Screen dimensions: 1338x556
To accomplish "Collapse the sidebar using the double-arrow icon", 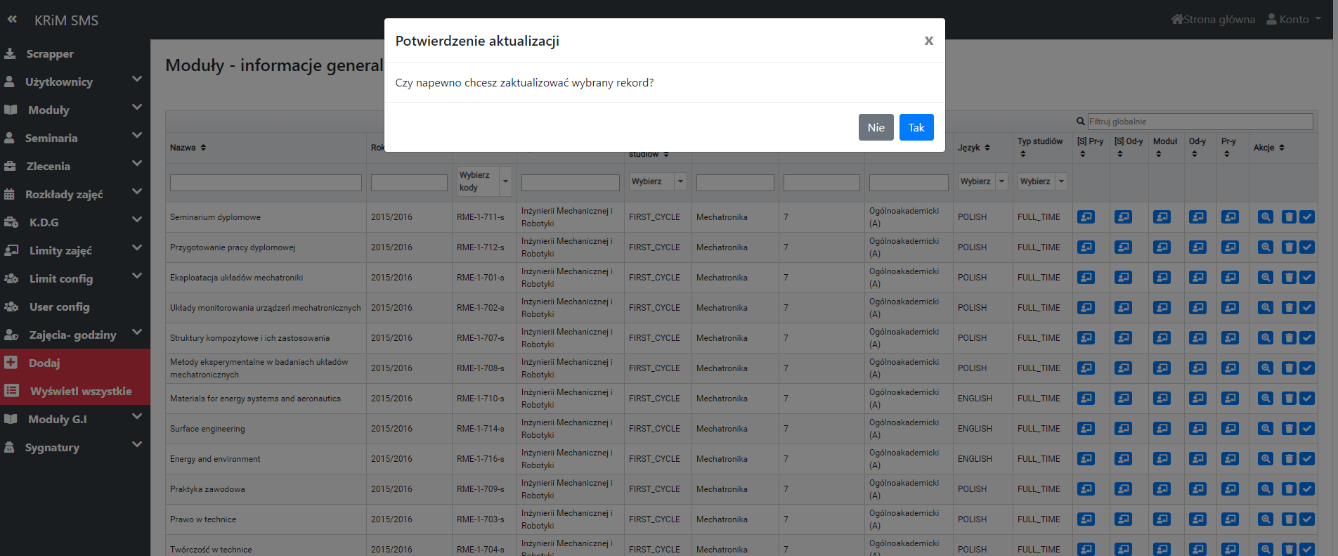I will click(x=12, y=20).
